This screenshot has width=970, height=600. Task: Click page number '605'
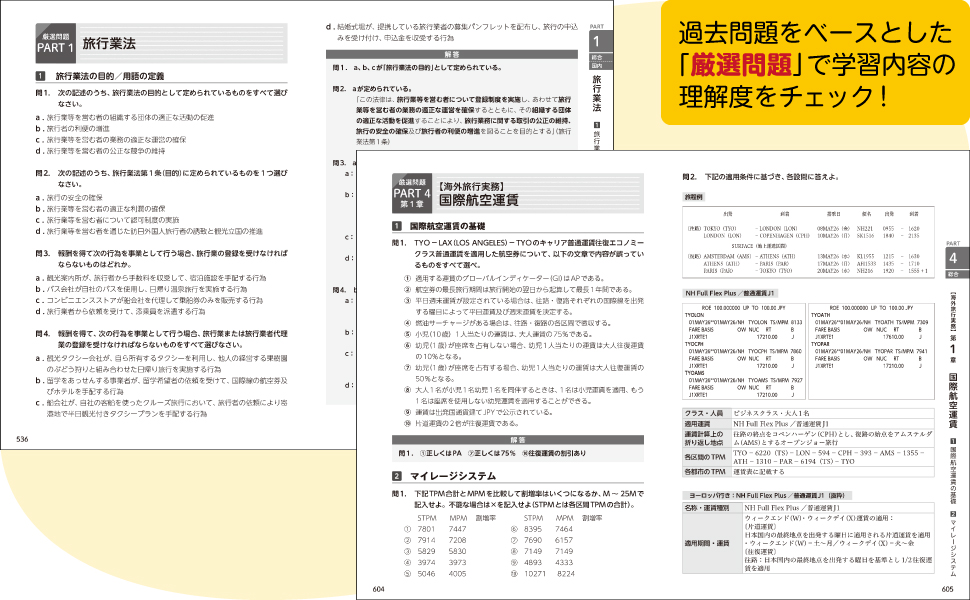click(x=948, y=589)
